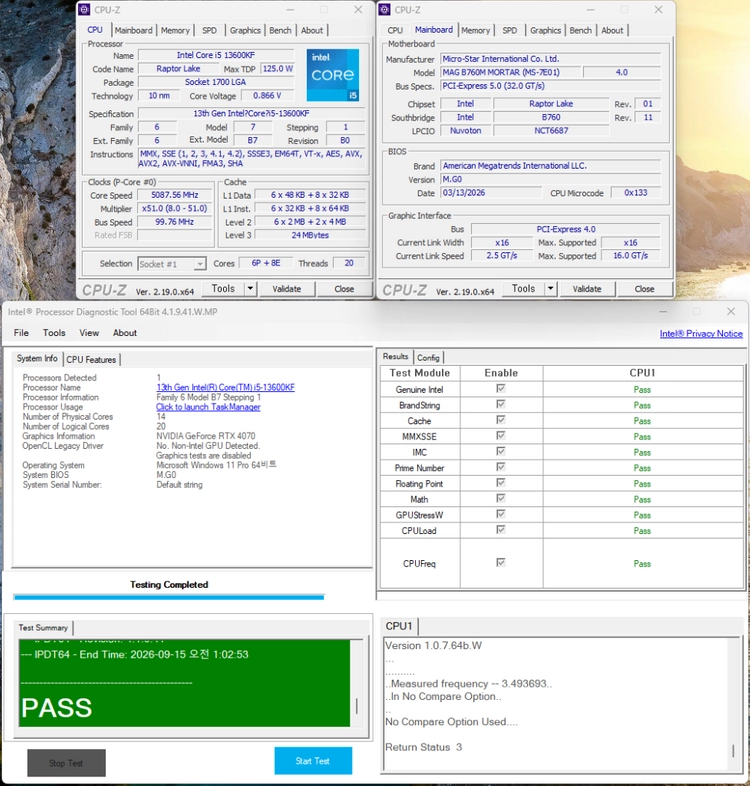Toggle the Genuine Intel enable checkbox
Screen dimensions: 750x786
(x=500, y=388)
